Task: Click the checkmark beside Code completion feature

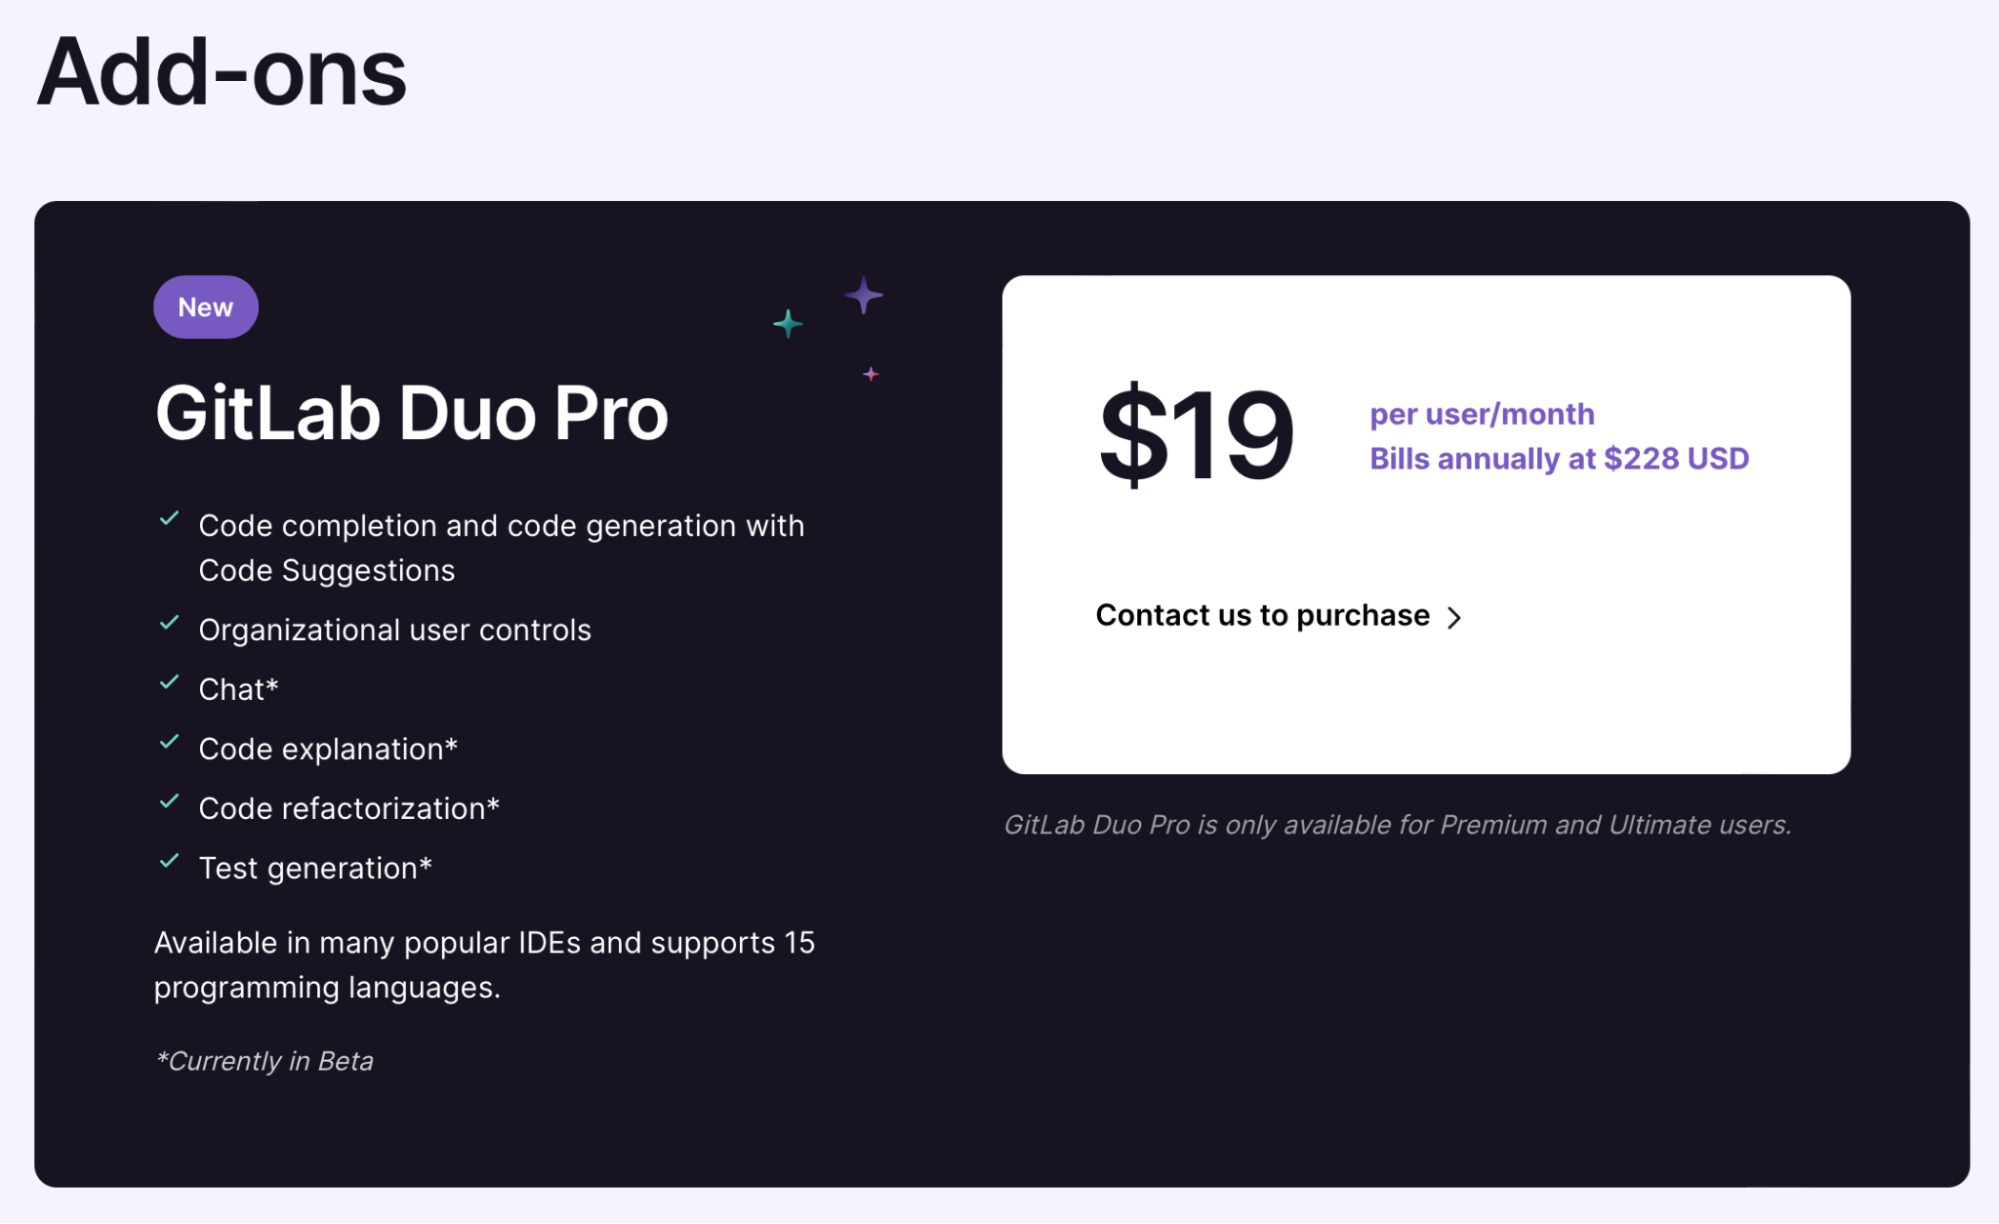Action: pyautogui.click(x=170, y=518)
